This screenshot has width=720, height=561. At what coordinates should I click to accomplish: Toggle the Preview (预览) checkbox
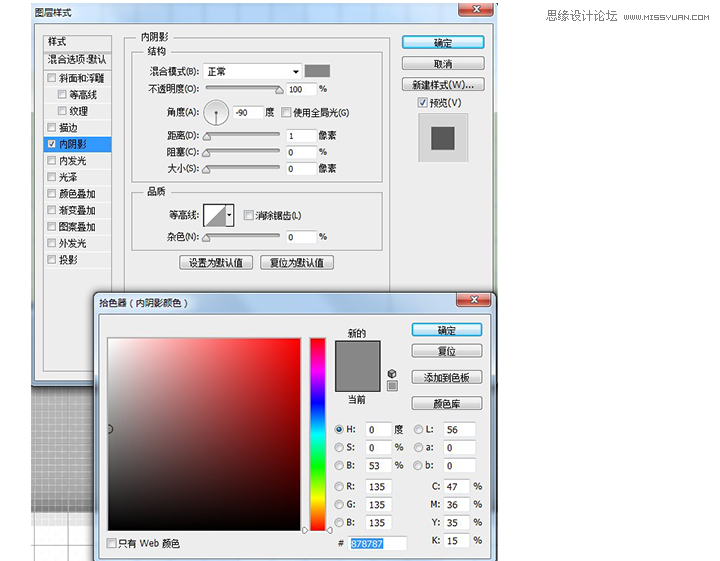coord(422,102)
